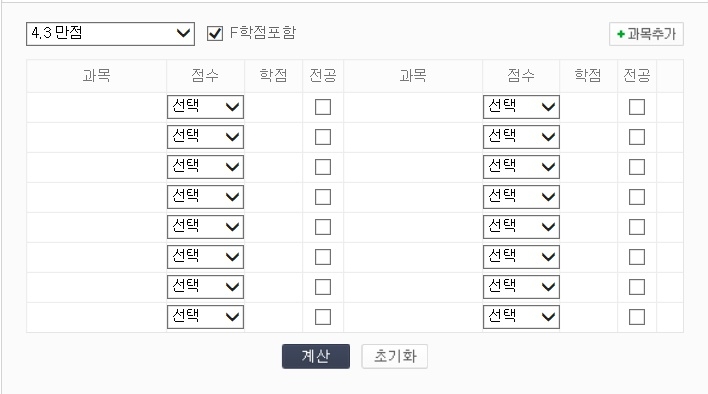Click the 계산 button
Screen dimensions: 708x394
pyautogui.click(x=316, y=357)
